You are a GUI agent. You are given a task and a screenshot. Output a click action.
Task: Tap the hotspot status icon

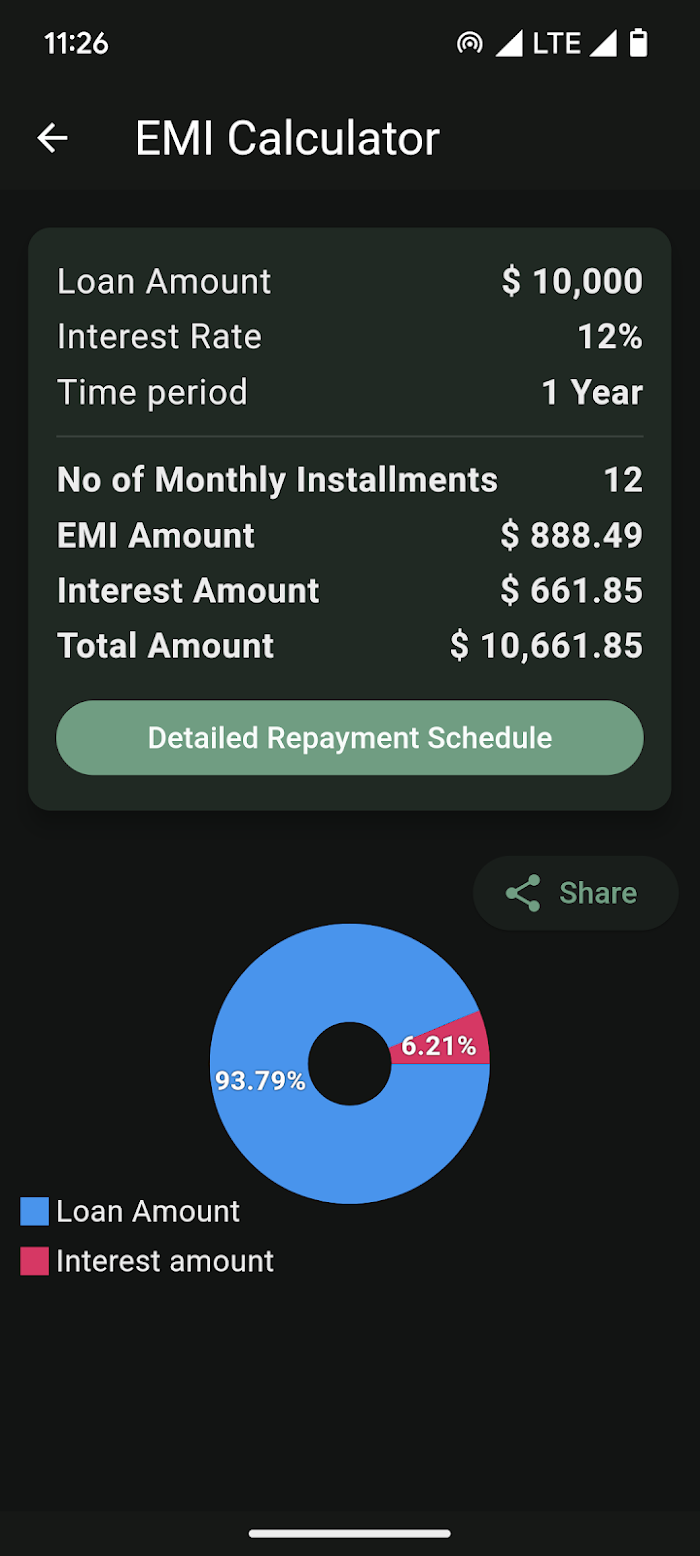(x=468, y=43)
